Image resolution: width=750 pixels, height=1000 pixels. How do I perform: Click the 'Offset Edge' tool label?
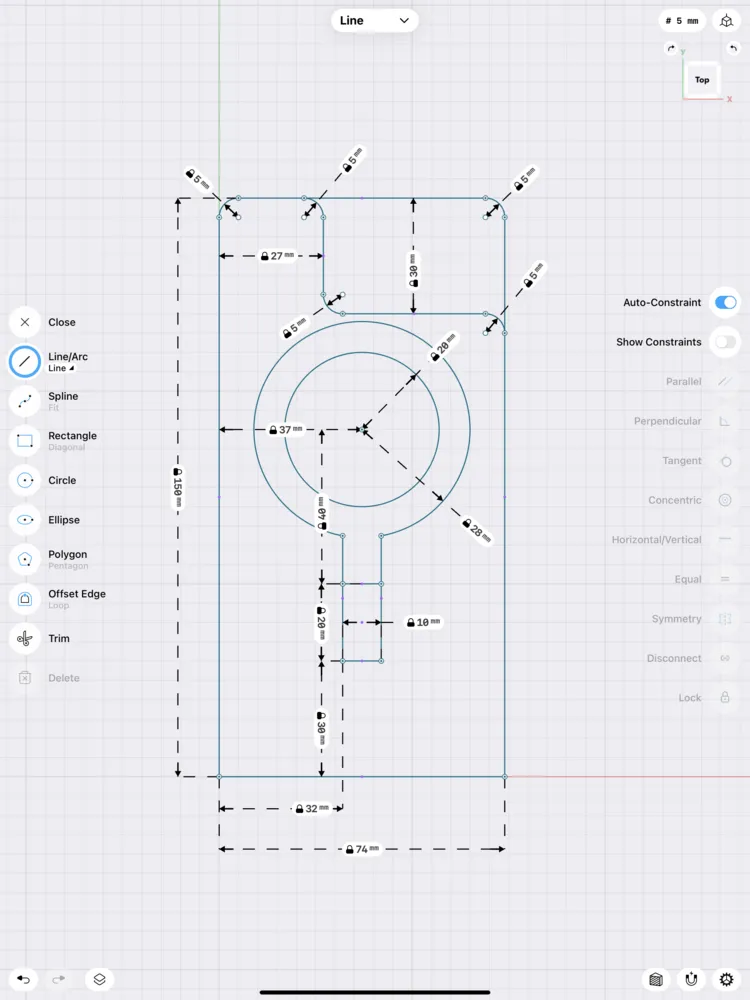point(77,594)
